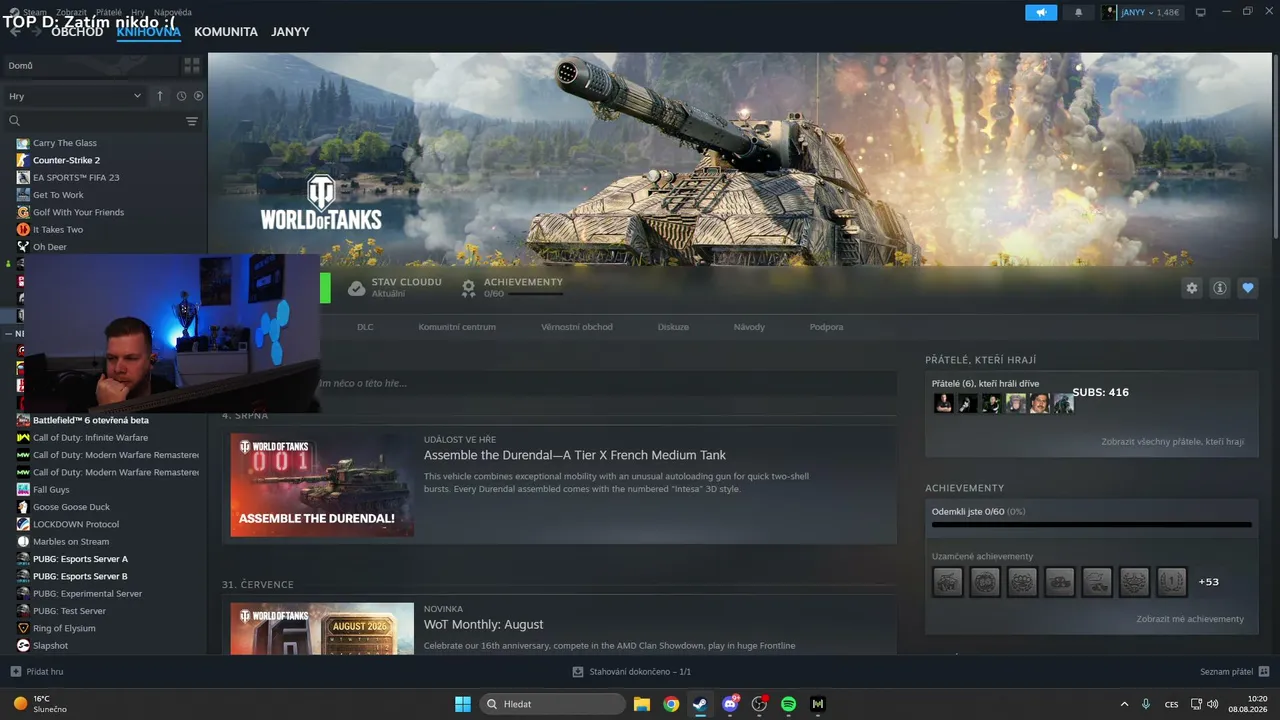Expand the Hry category dropdown
This screenshot has height=720, width=1280.
[75, 96]
